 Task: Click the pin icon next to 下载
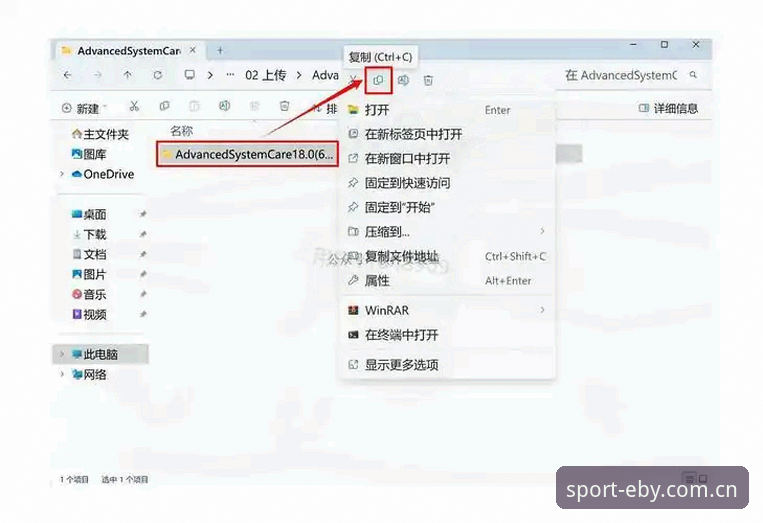[143, 234]
